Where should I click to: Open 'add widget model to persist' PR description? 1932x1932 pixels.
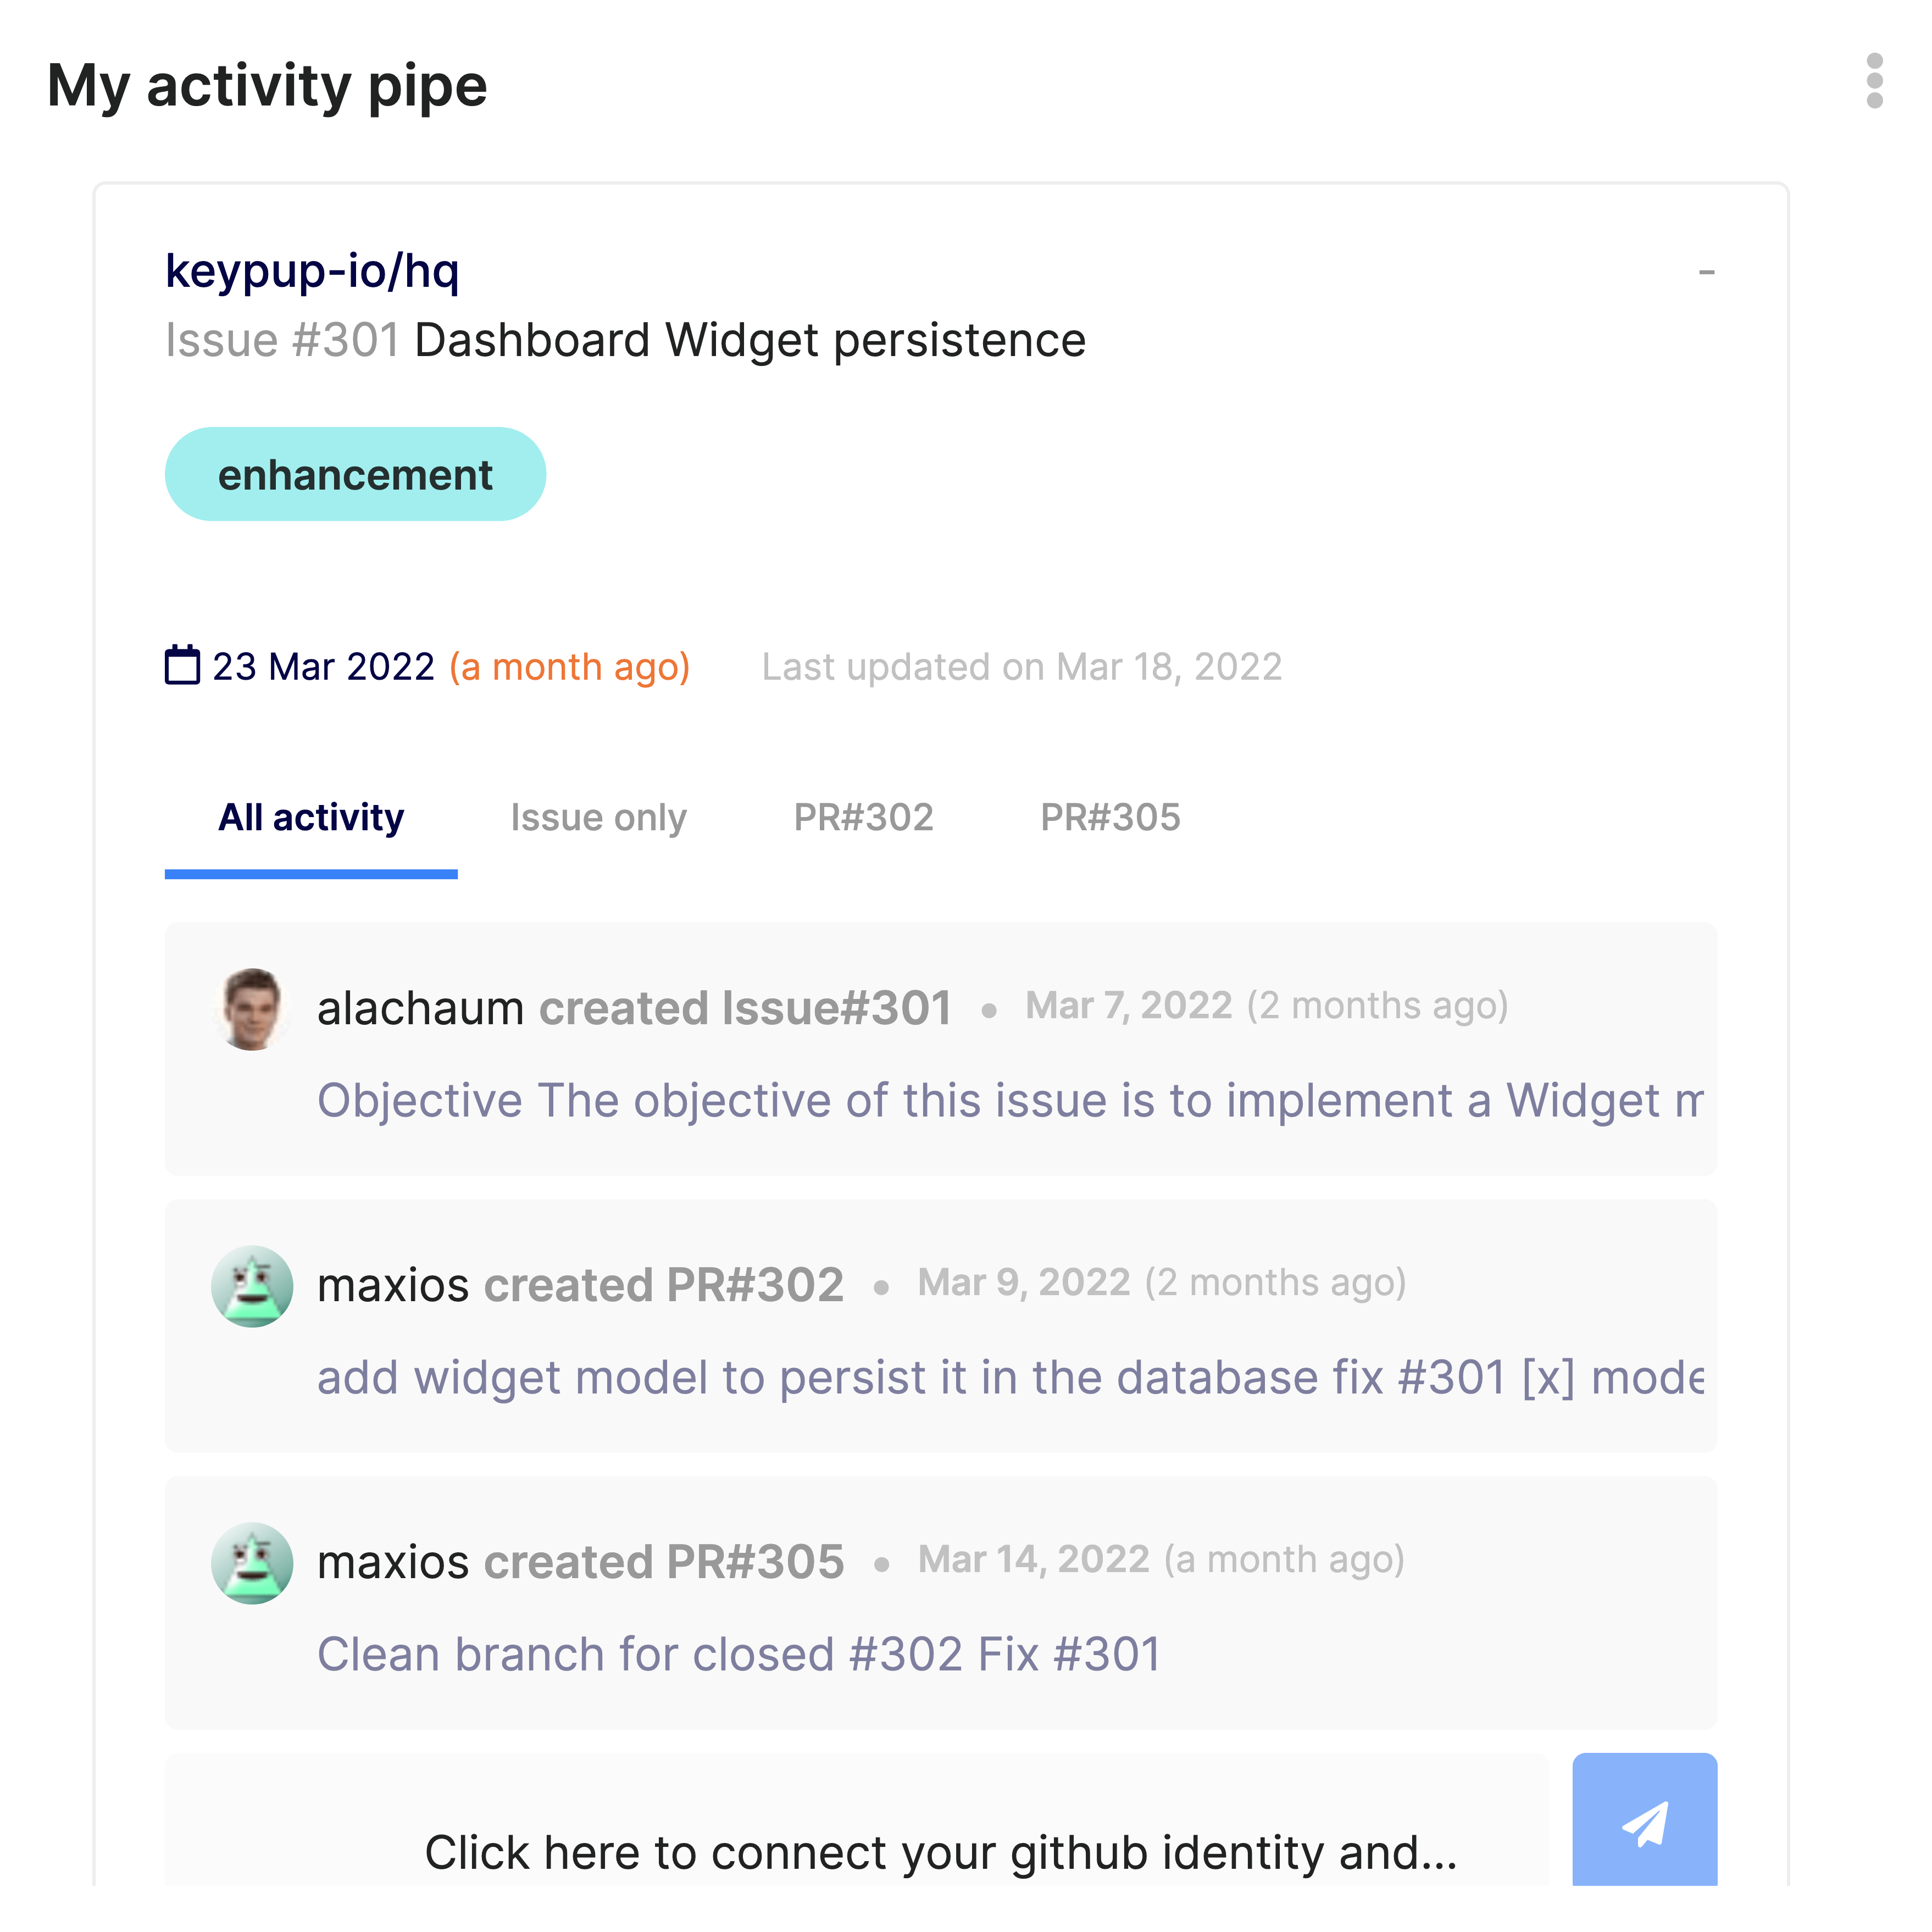tap(1010, 1377)
